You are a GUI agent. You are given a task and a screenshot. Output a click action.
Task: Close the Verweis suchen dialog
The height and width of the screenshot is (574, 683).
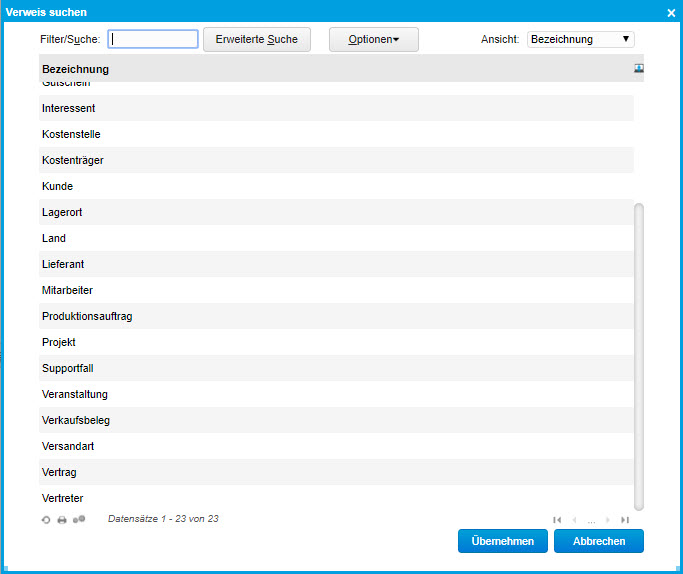tap(671, 12)
